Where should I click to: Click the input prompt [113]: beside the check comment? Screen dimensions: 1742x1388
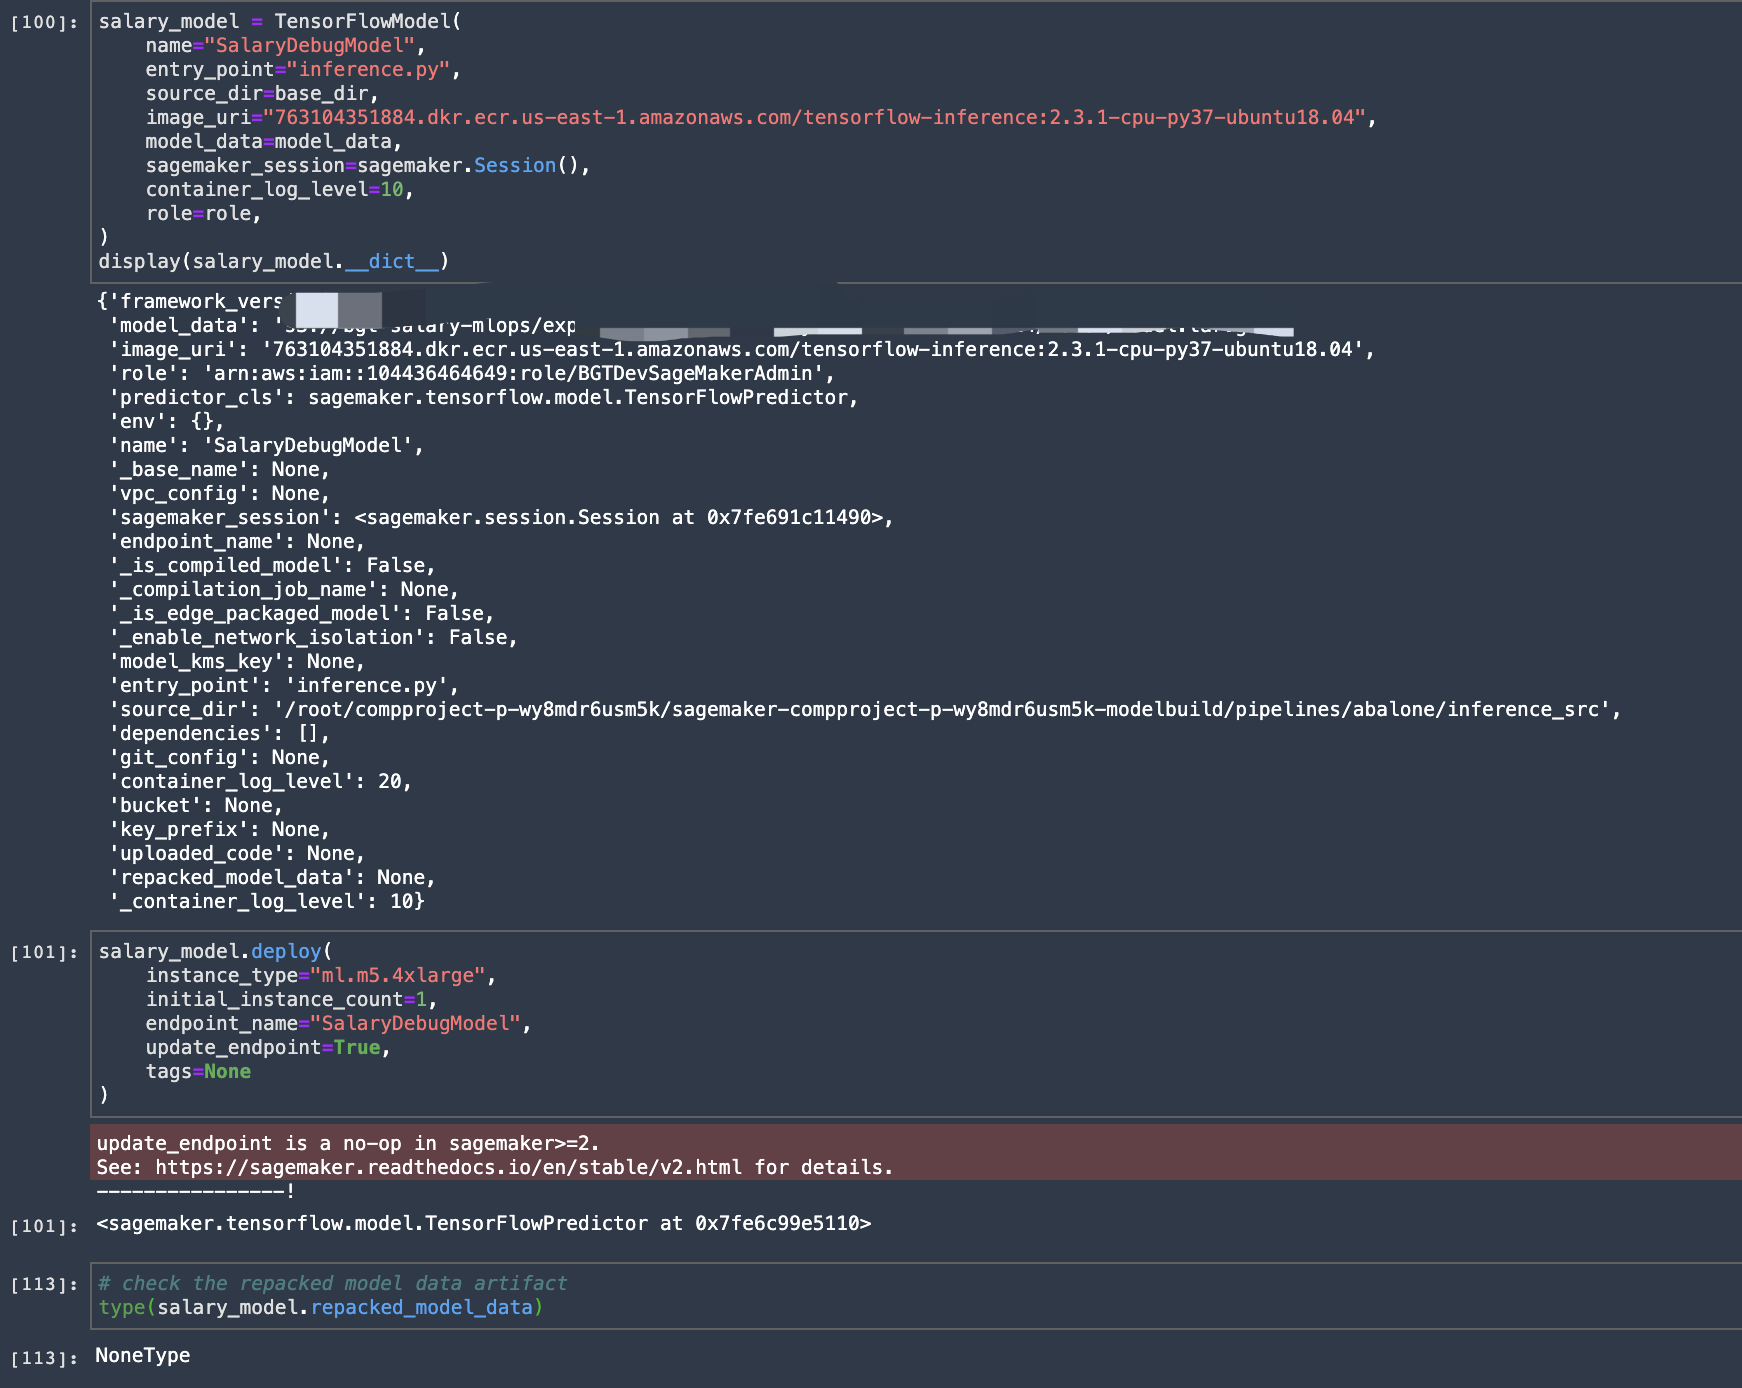(44, 1284)
